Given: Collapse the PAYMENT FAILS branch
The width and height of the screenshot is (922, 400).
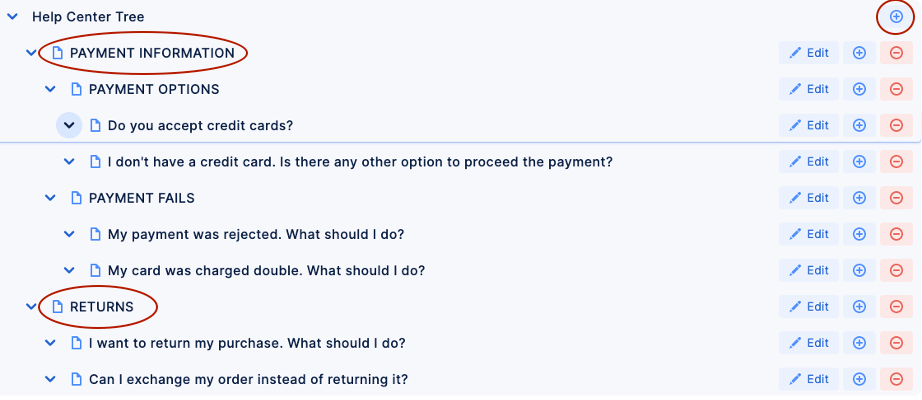Looking at the screenshot, I should coord(50,198).
